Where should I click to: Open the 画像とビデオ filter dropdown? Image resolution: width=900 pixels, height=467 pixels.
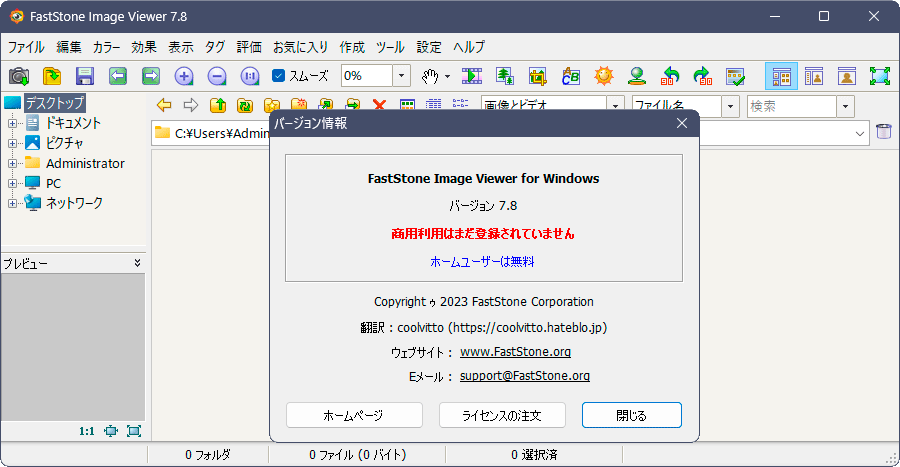pos(615,106)
